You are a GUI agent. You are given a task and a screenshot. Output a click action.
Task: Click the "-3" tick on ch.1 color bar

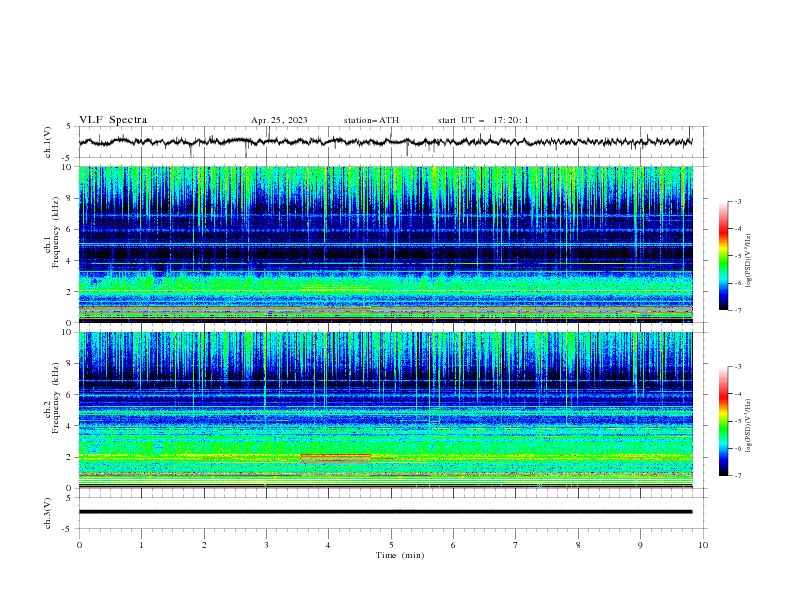(x=738, y=202)
